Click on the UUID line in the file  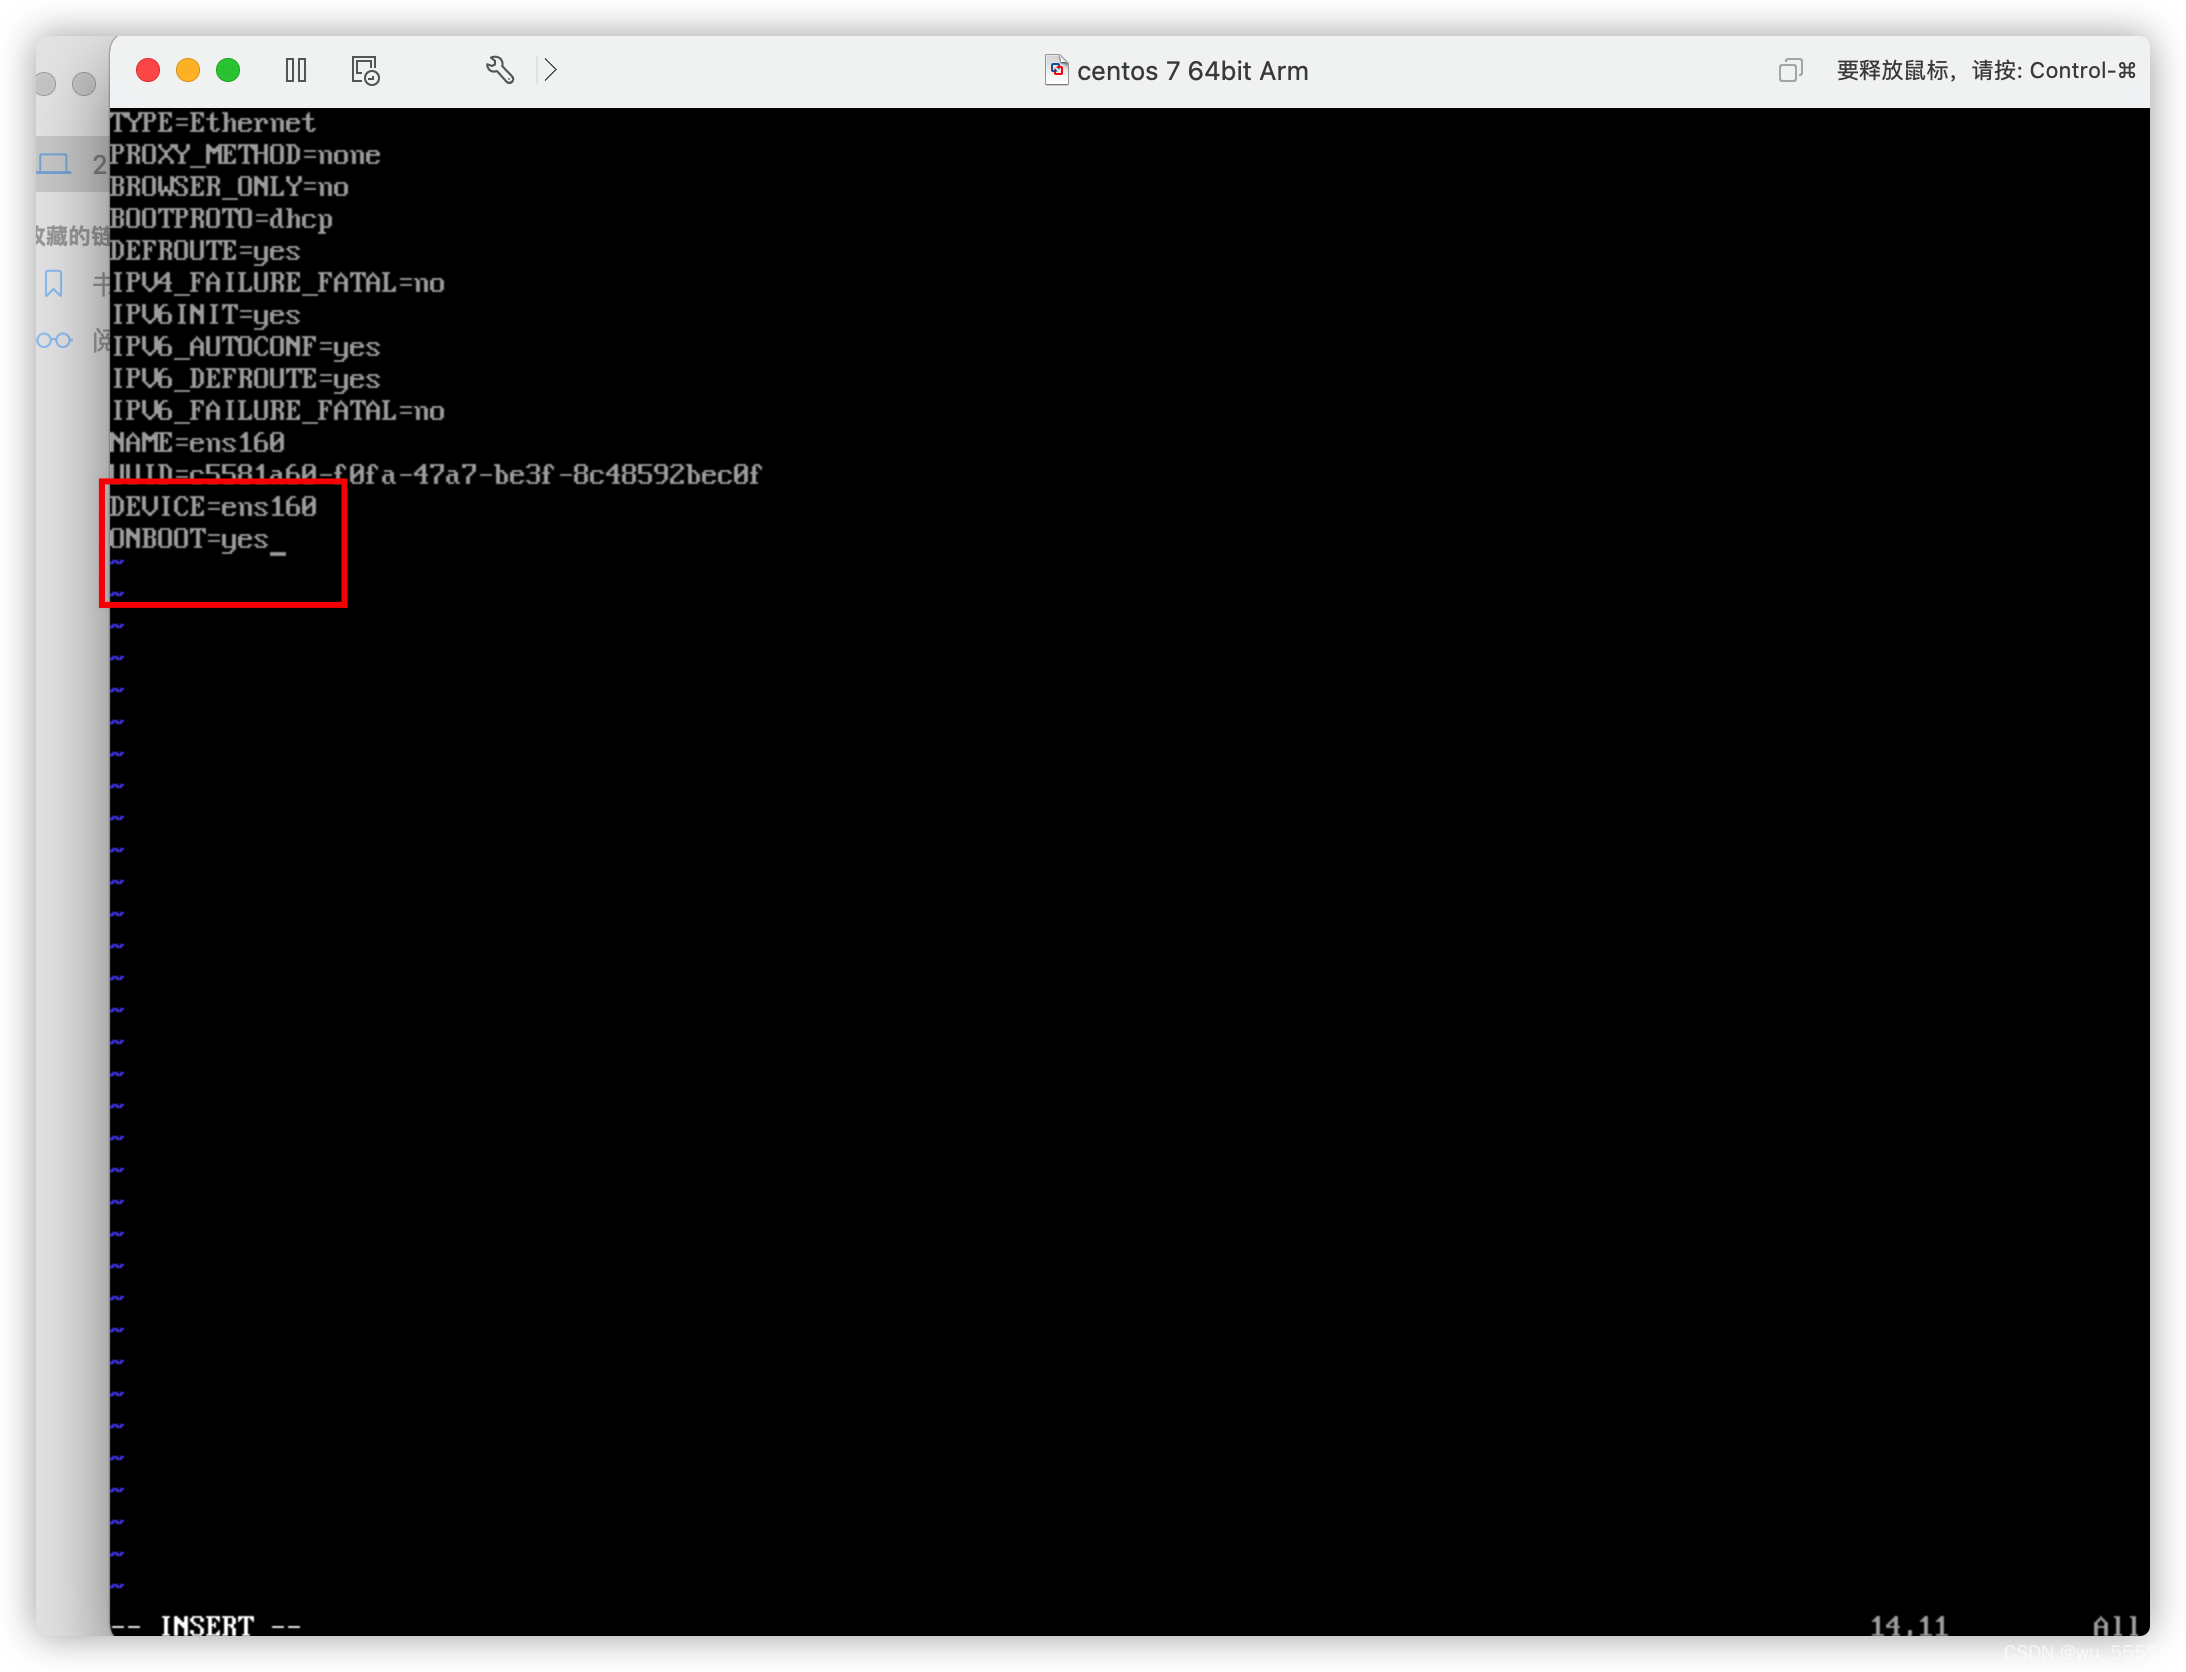(x=435, y=475)
